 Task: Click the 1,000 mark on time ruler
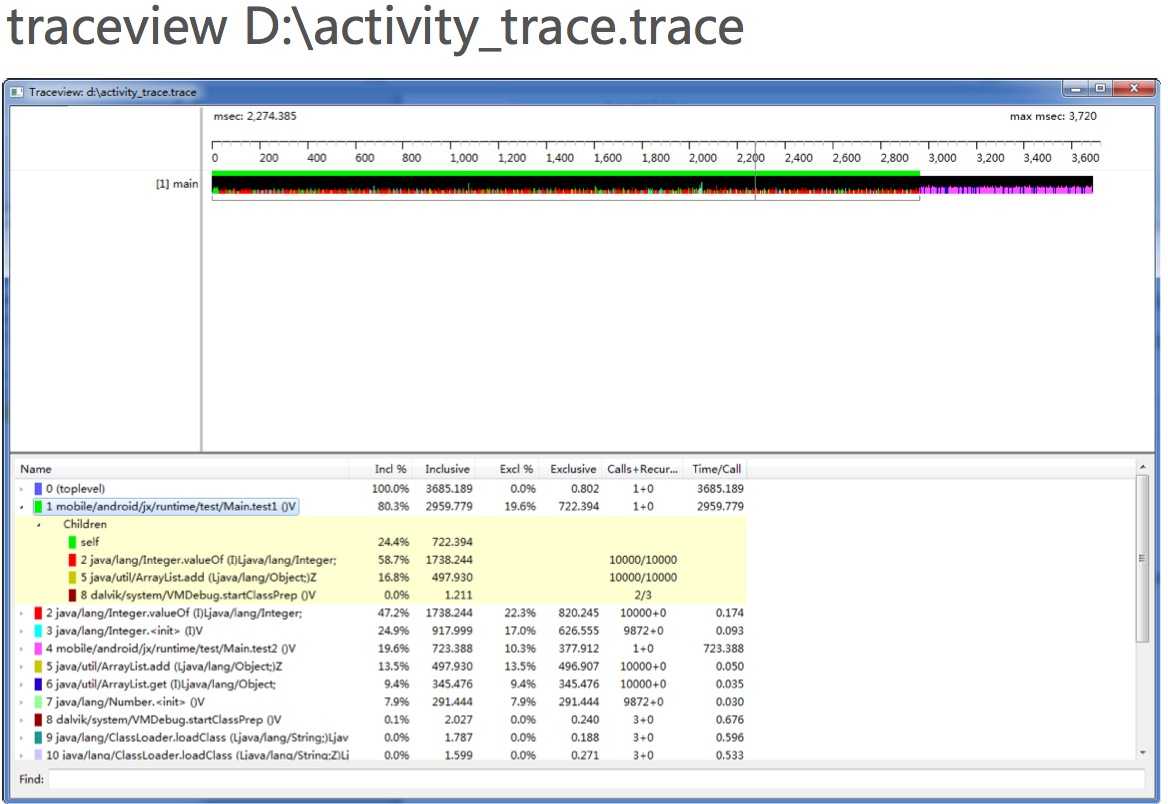463,158
